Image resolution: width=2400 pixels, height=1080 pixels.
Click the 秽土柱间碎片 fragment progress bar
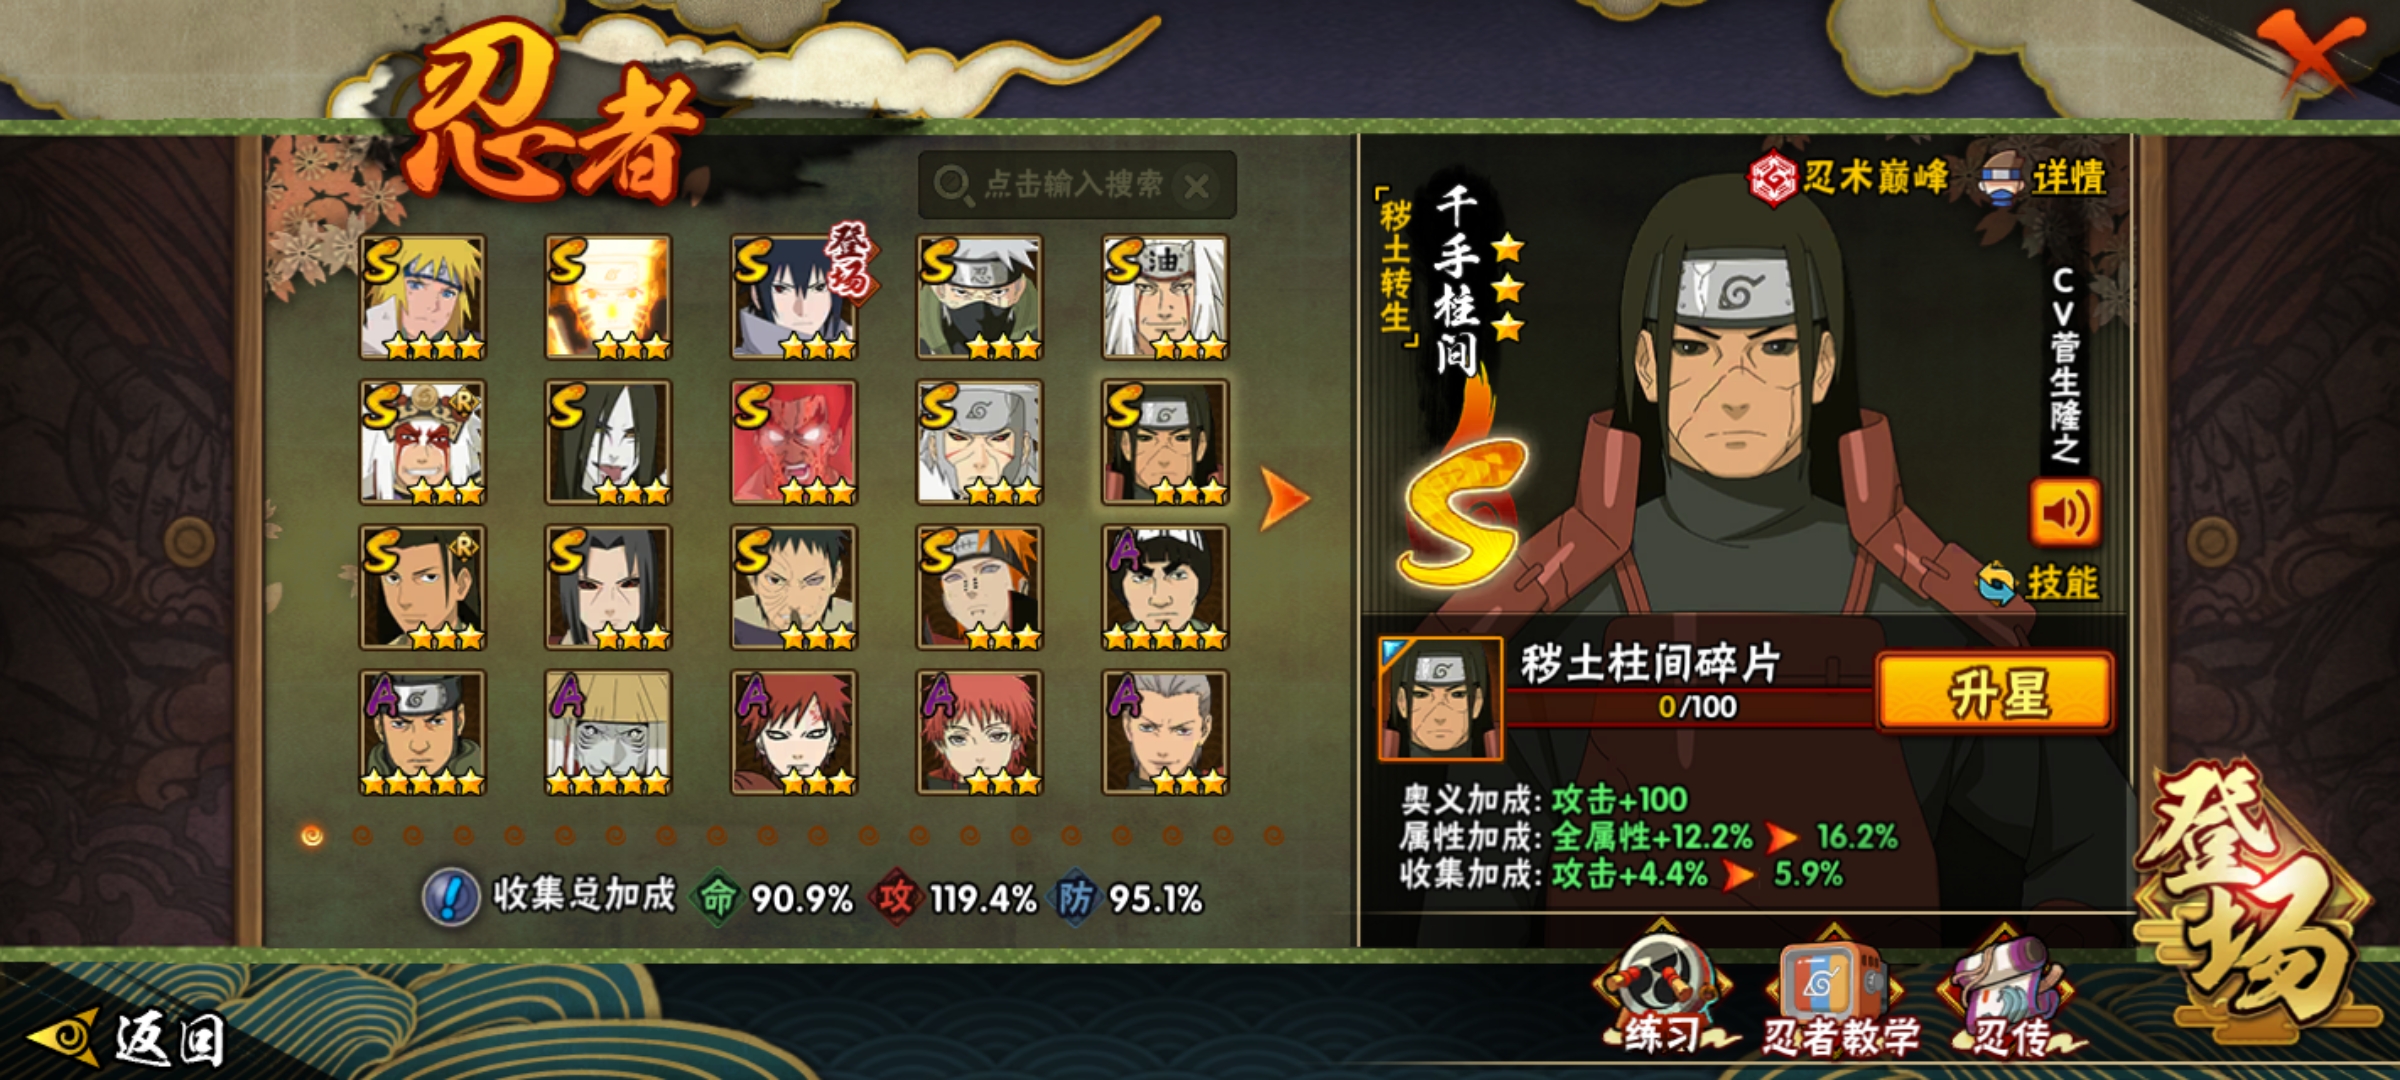coord(1690,706)
